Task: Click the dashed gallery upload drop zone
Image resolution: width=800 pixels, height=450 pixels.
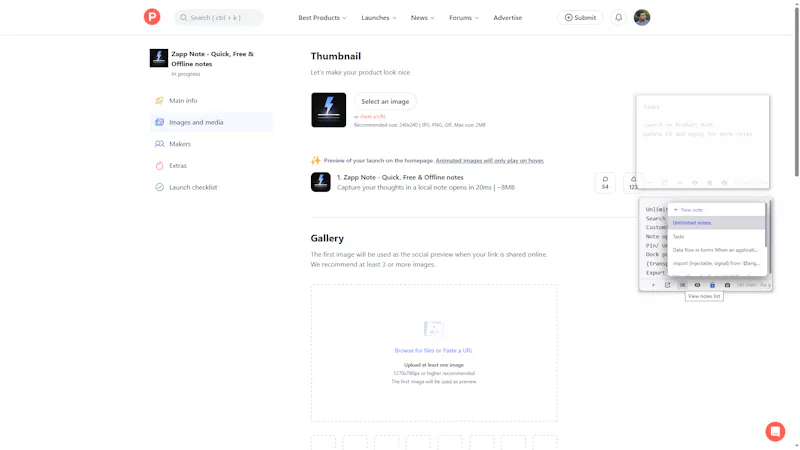Action: (434, 353)
